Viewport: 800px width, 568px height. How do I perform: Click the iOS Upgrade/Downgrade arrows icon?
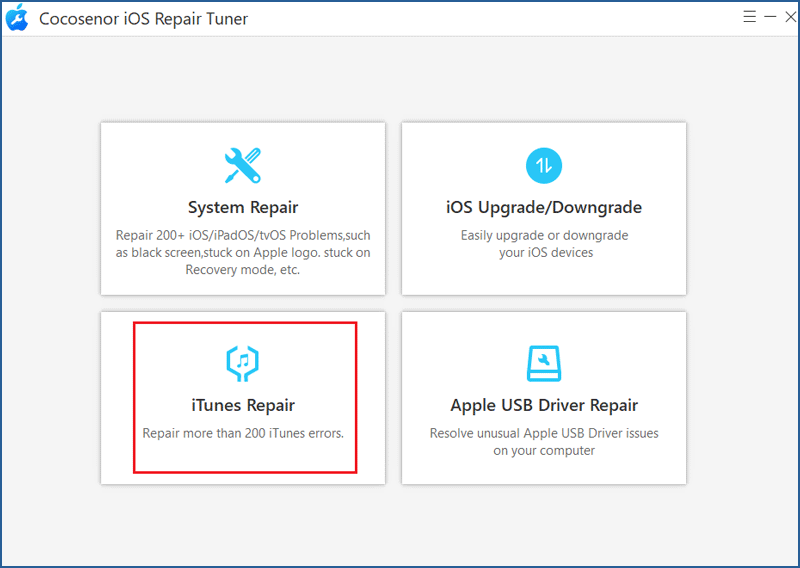point(544,165)
